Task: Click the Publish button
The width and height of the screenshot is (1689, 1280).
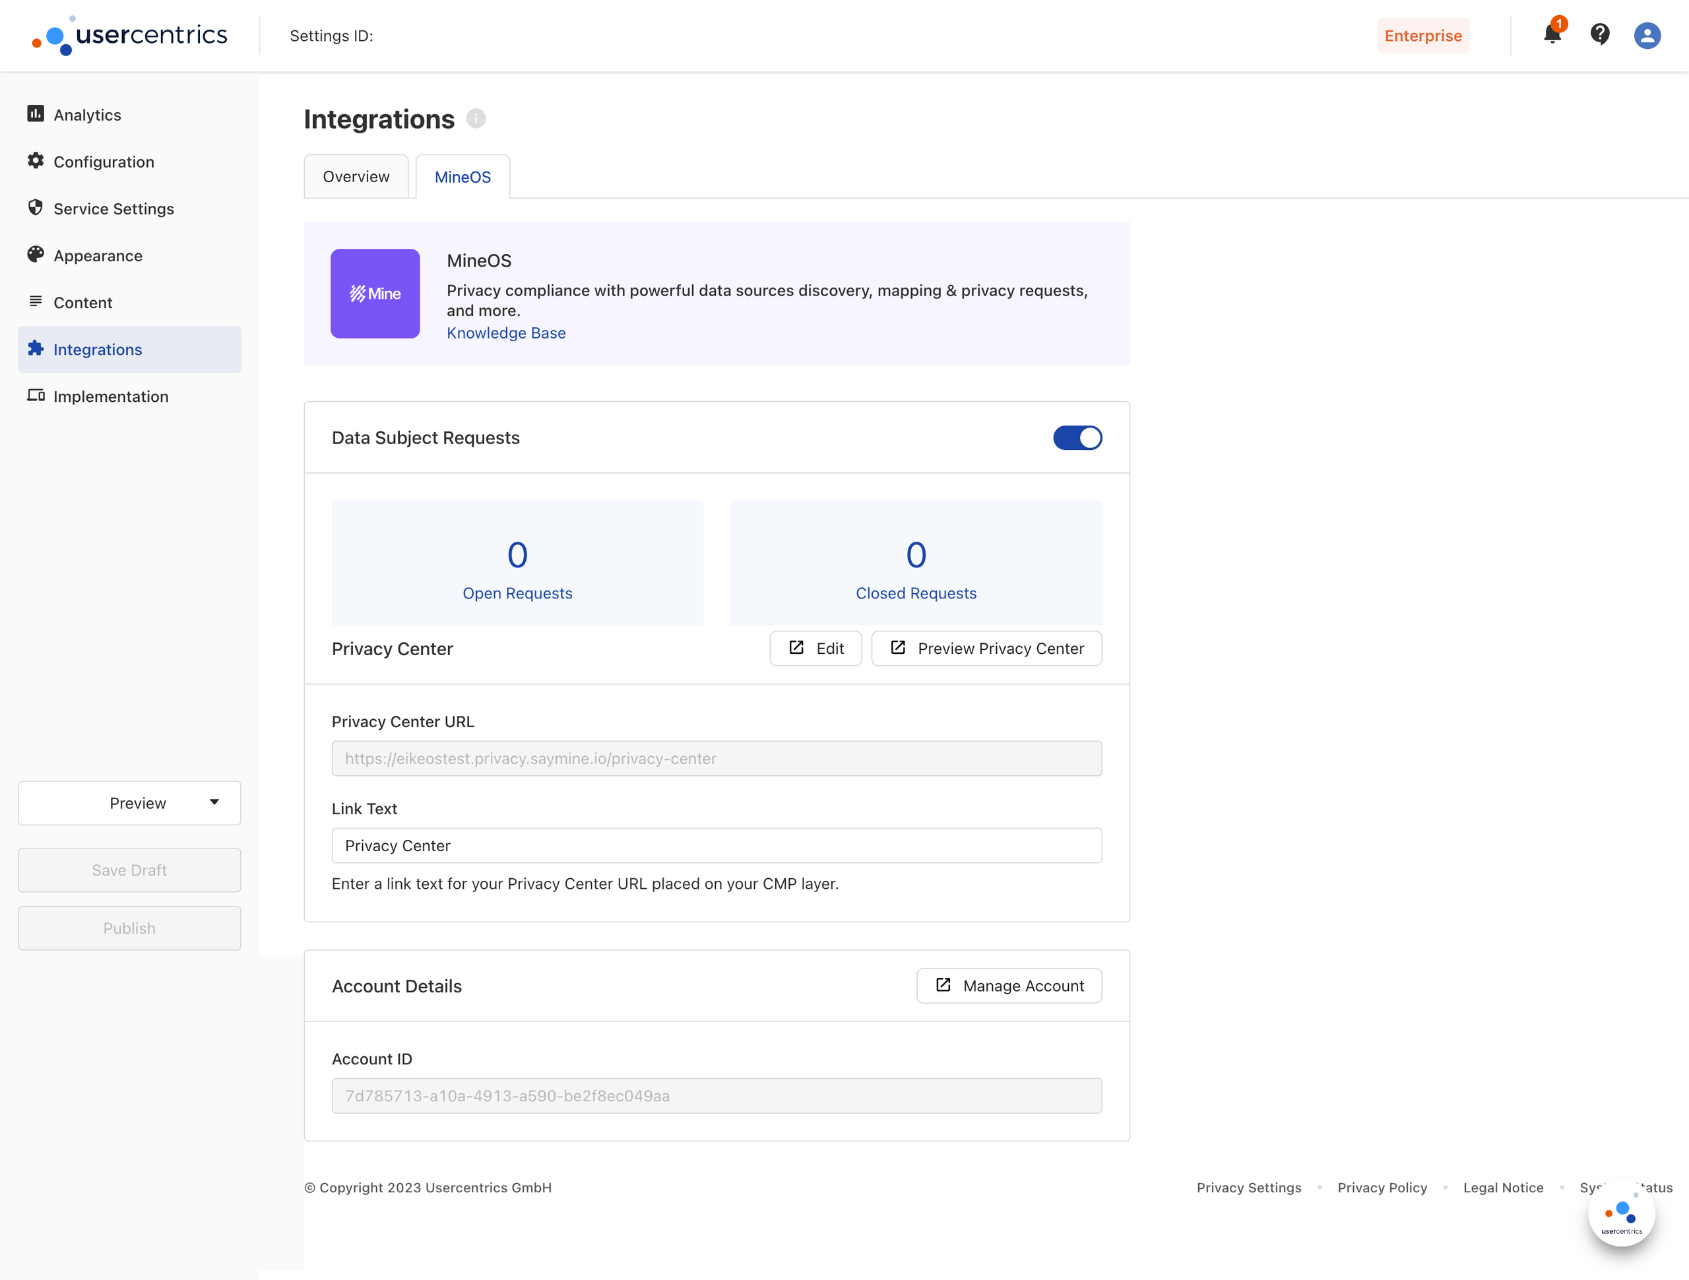Action: [x=130, y=928]
